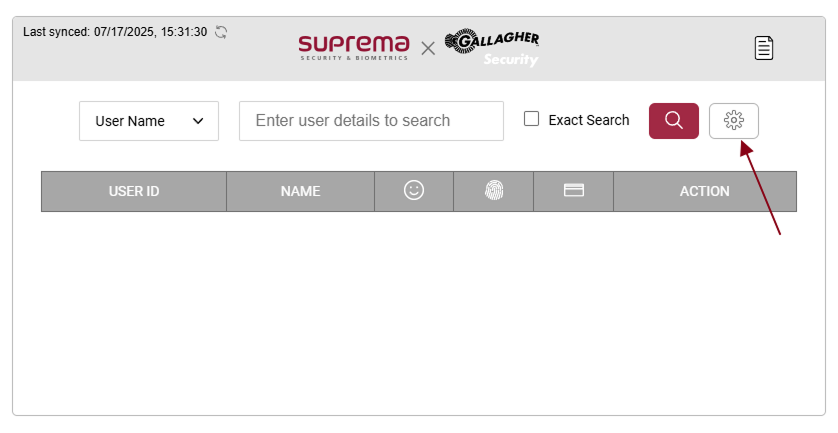Click the Gallagher Security logo
The image size is (838, 433).
[492, 47]
